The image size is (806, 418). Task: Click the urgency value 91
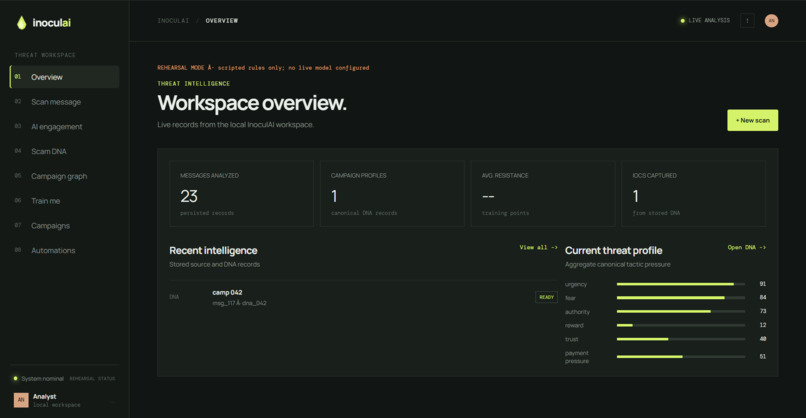[x=763, y=284]
